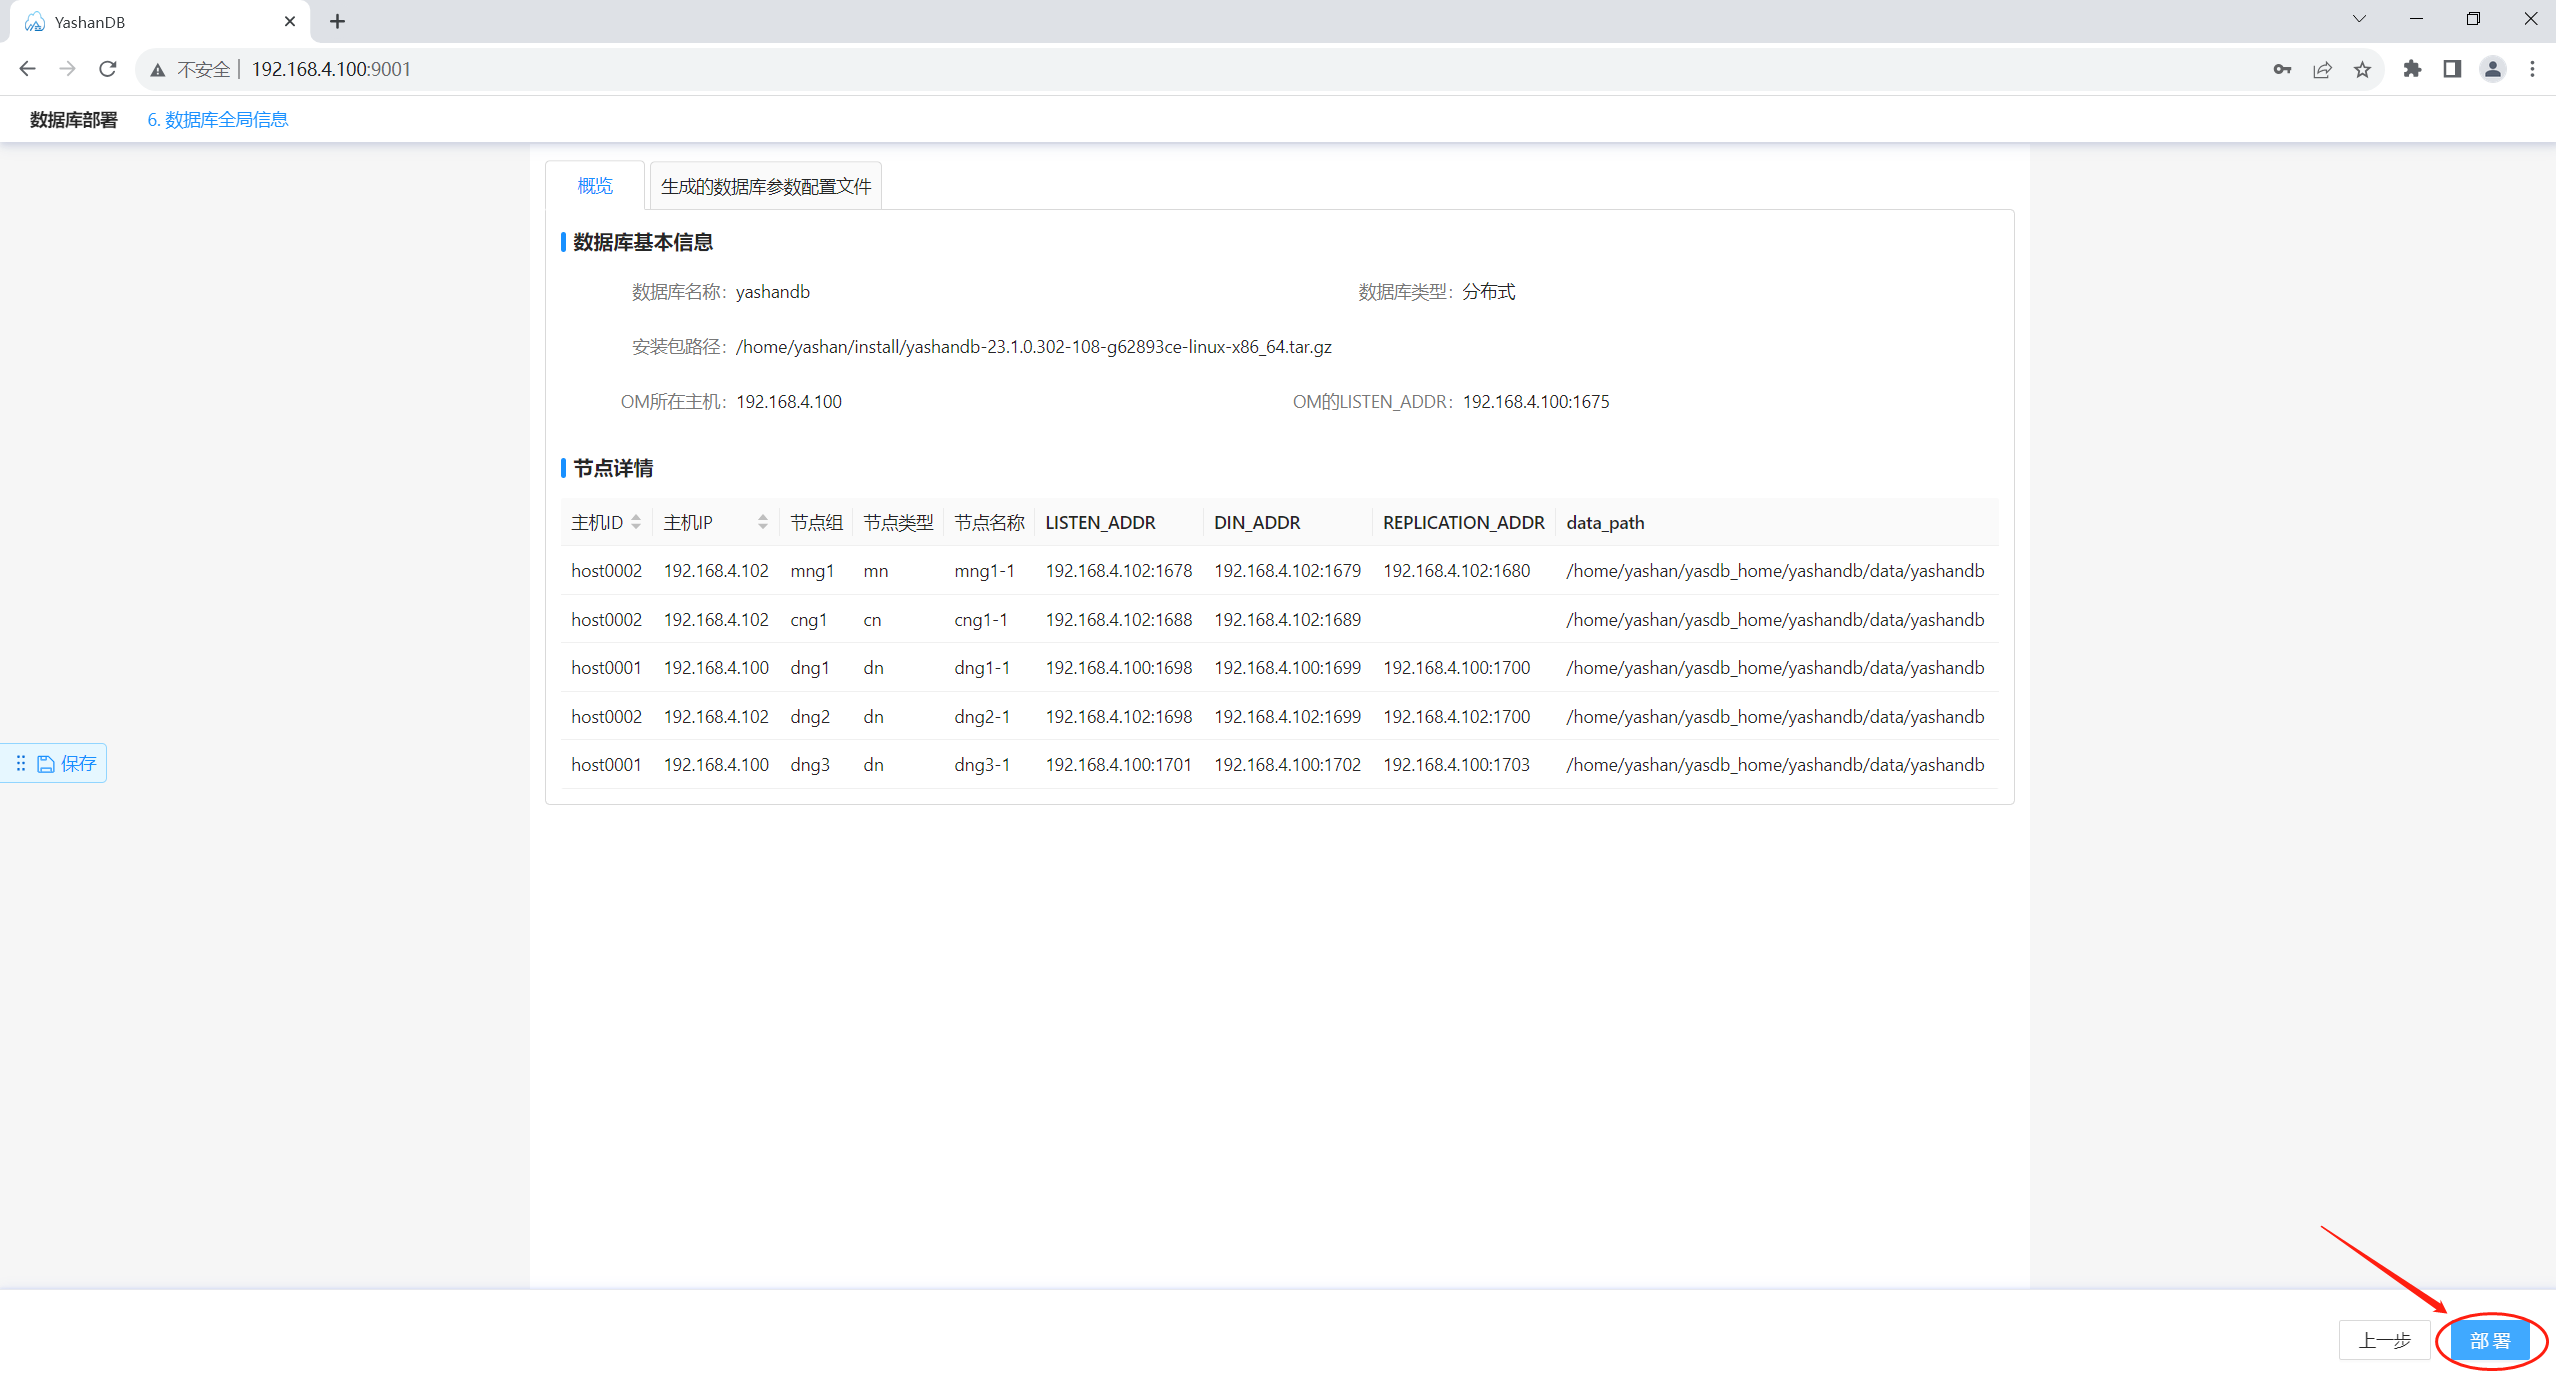Click the 6. 数据库全局信息 step link
The height and width of the screenshot is (1388, 2556).
click(x=218, y=120)
